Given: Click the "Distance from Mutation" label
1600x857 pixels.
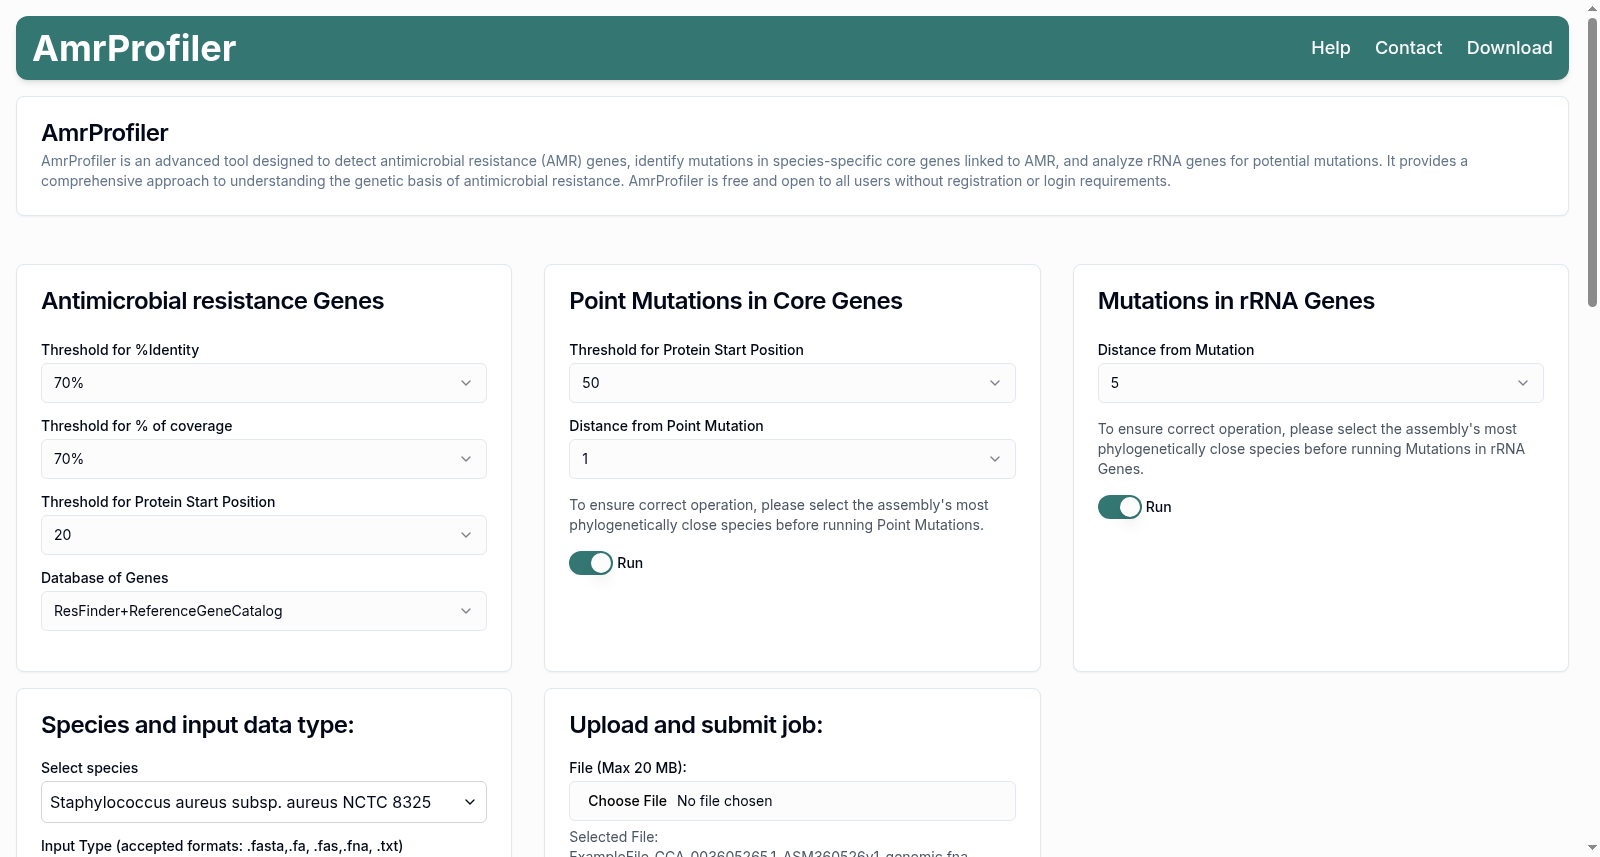Looking at the screenshot, I should point(1176,350).
